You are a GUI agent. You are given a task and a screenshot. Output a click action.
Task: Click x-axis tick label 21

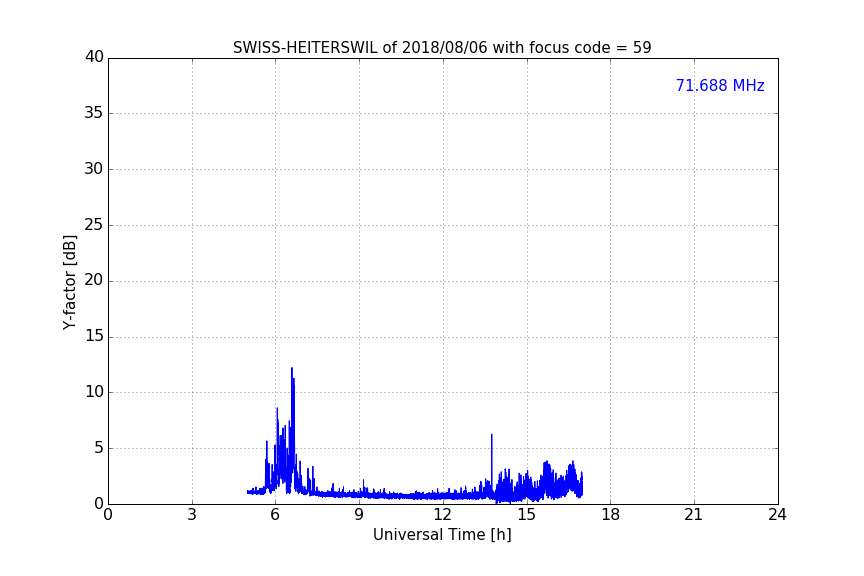coord(694,515)
